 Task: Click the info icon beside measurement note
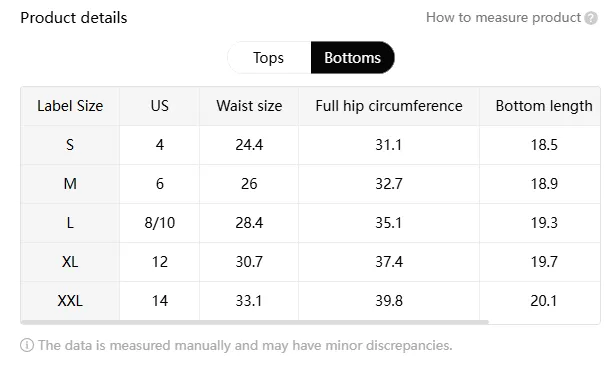27,345
